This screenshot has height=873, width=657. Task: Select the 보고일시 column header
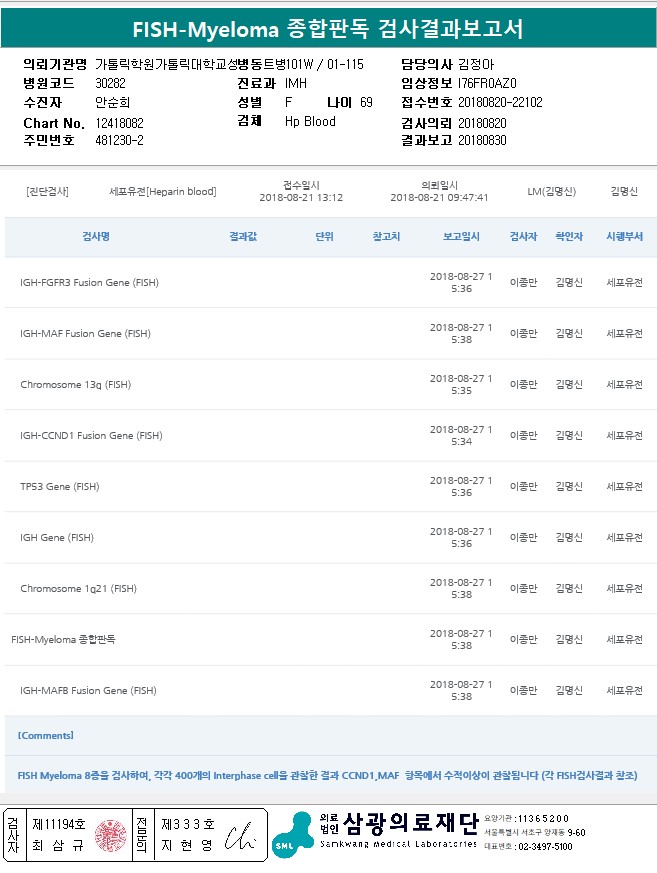coord(461,237)
